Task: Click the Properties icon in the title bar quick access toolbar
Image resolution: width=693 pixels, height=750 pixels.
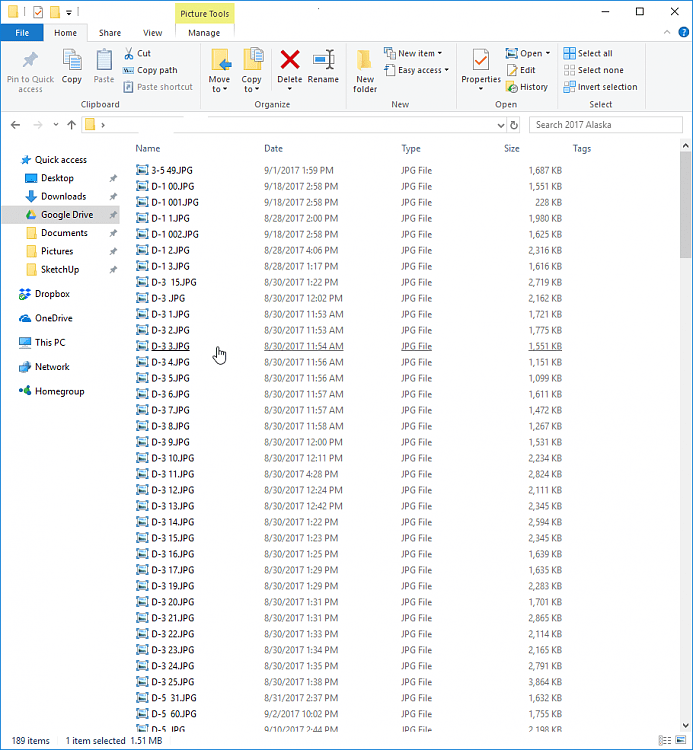Action: pyautogui.click(x=38, y=11)
